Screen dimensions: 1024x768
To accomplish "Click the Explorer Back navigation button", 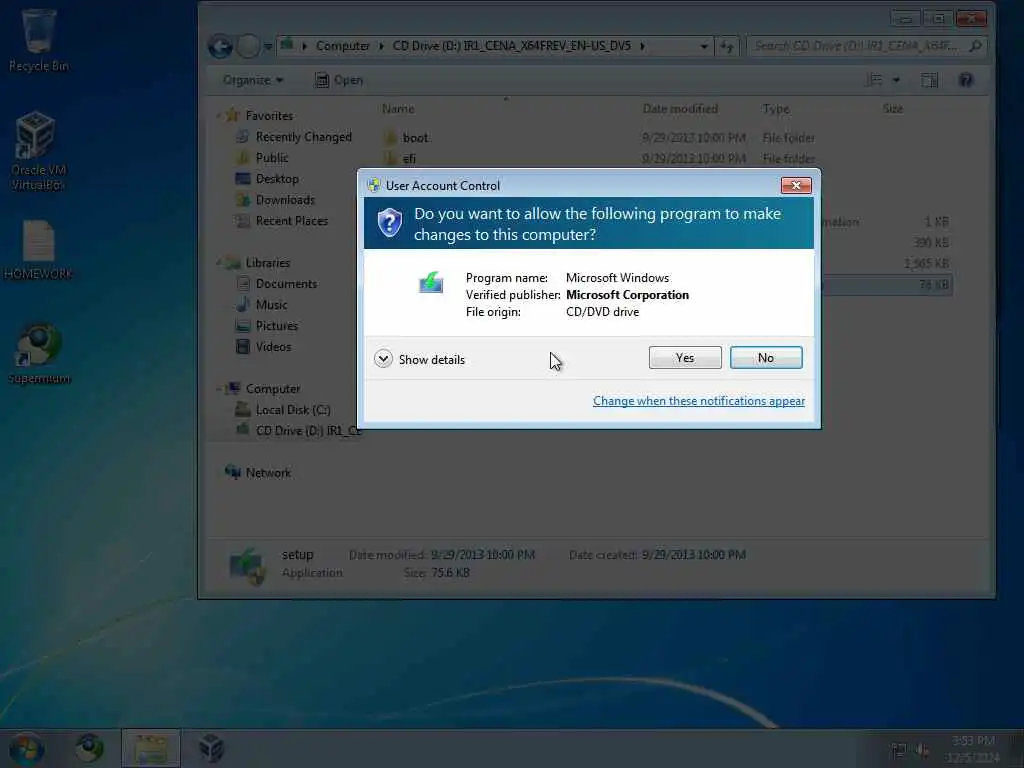I will [220, 46].
